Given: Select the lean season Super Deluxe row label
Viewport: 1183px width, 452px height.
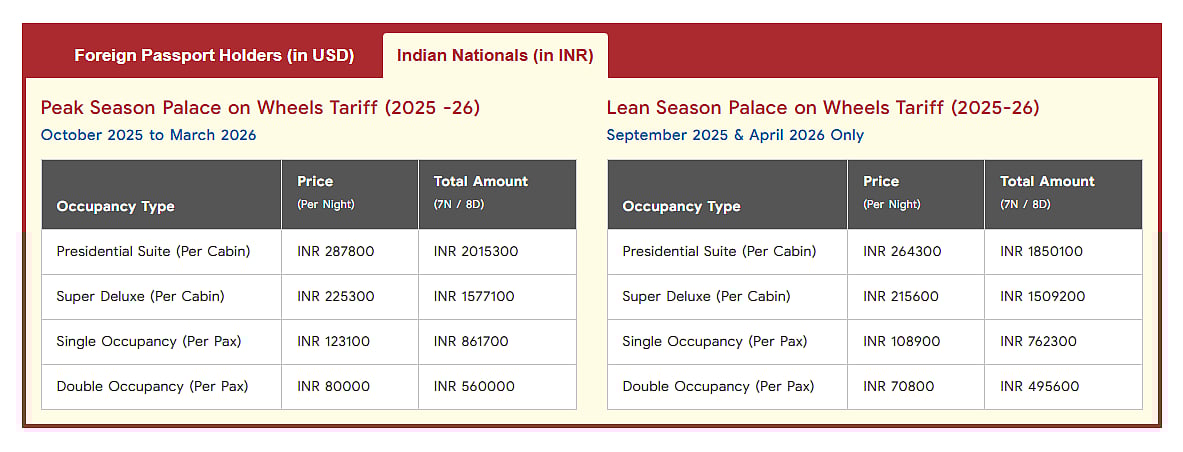Looking at the screenshot, I should pyautogui.click(x=706, y=297).
